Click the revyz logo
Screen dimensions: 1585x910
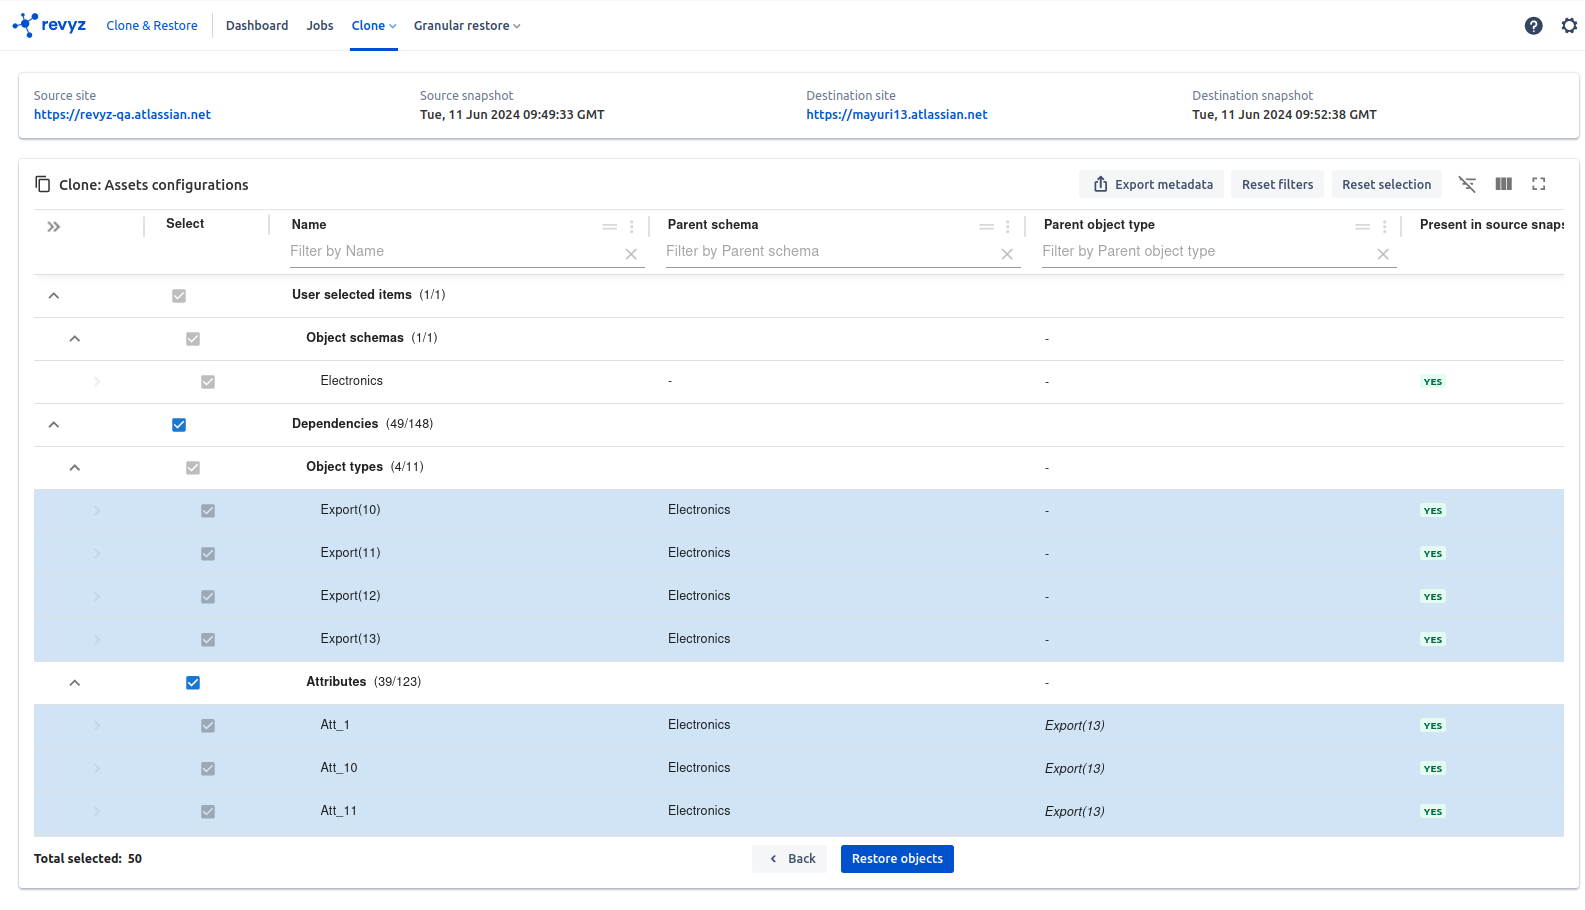(x=49, y=25)
